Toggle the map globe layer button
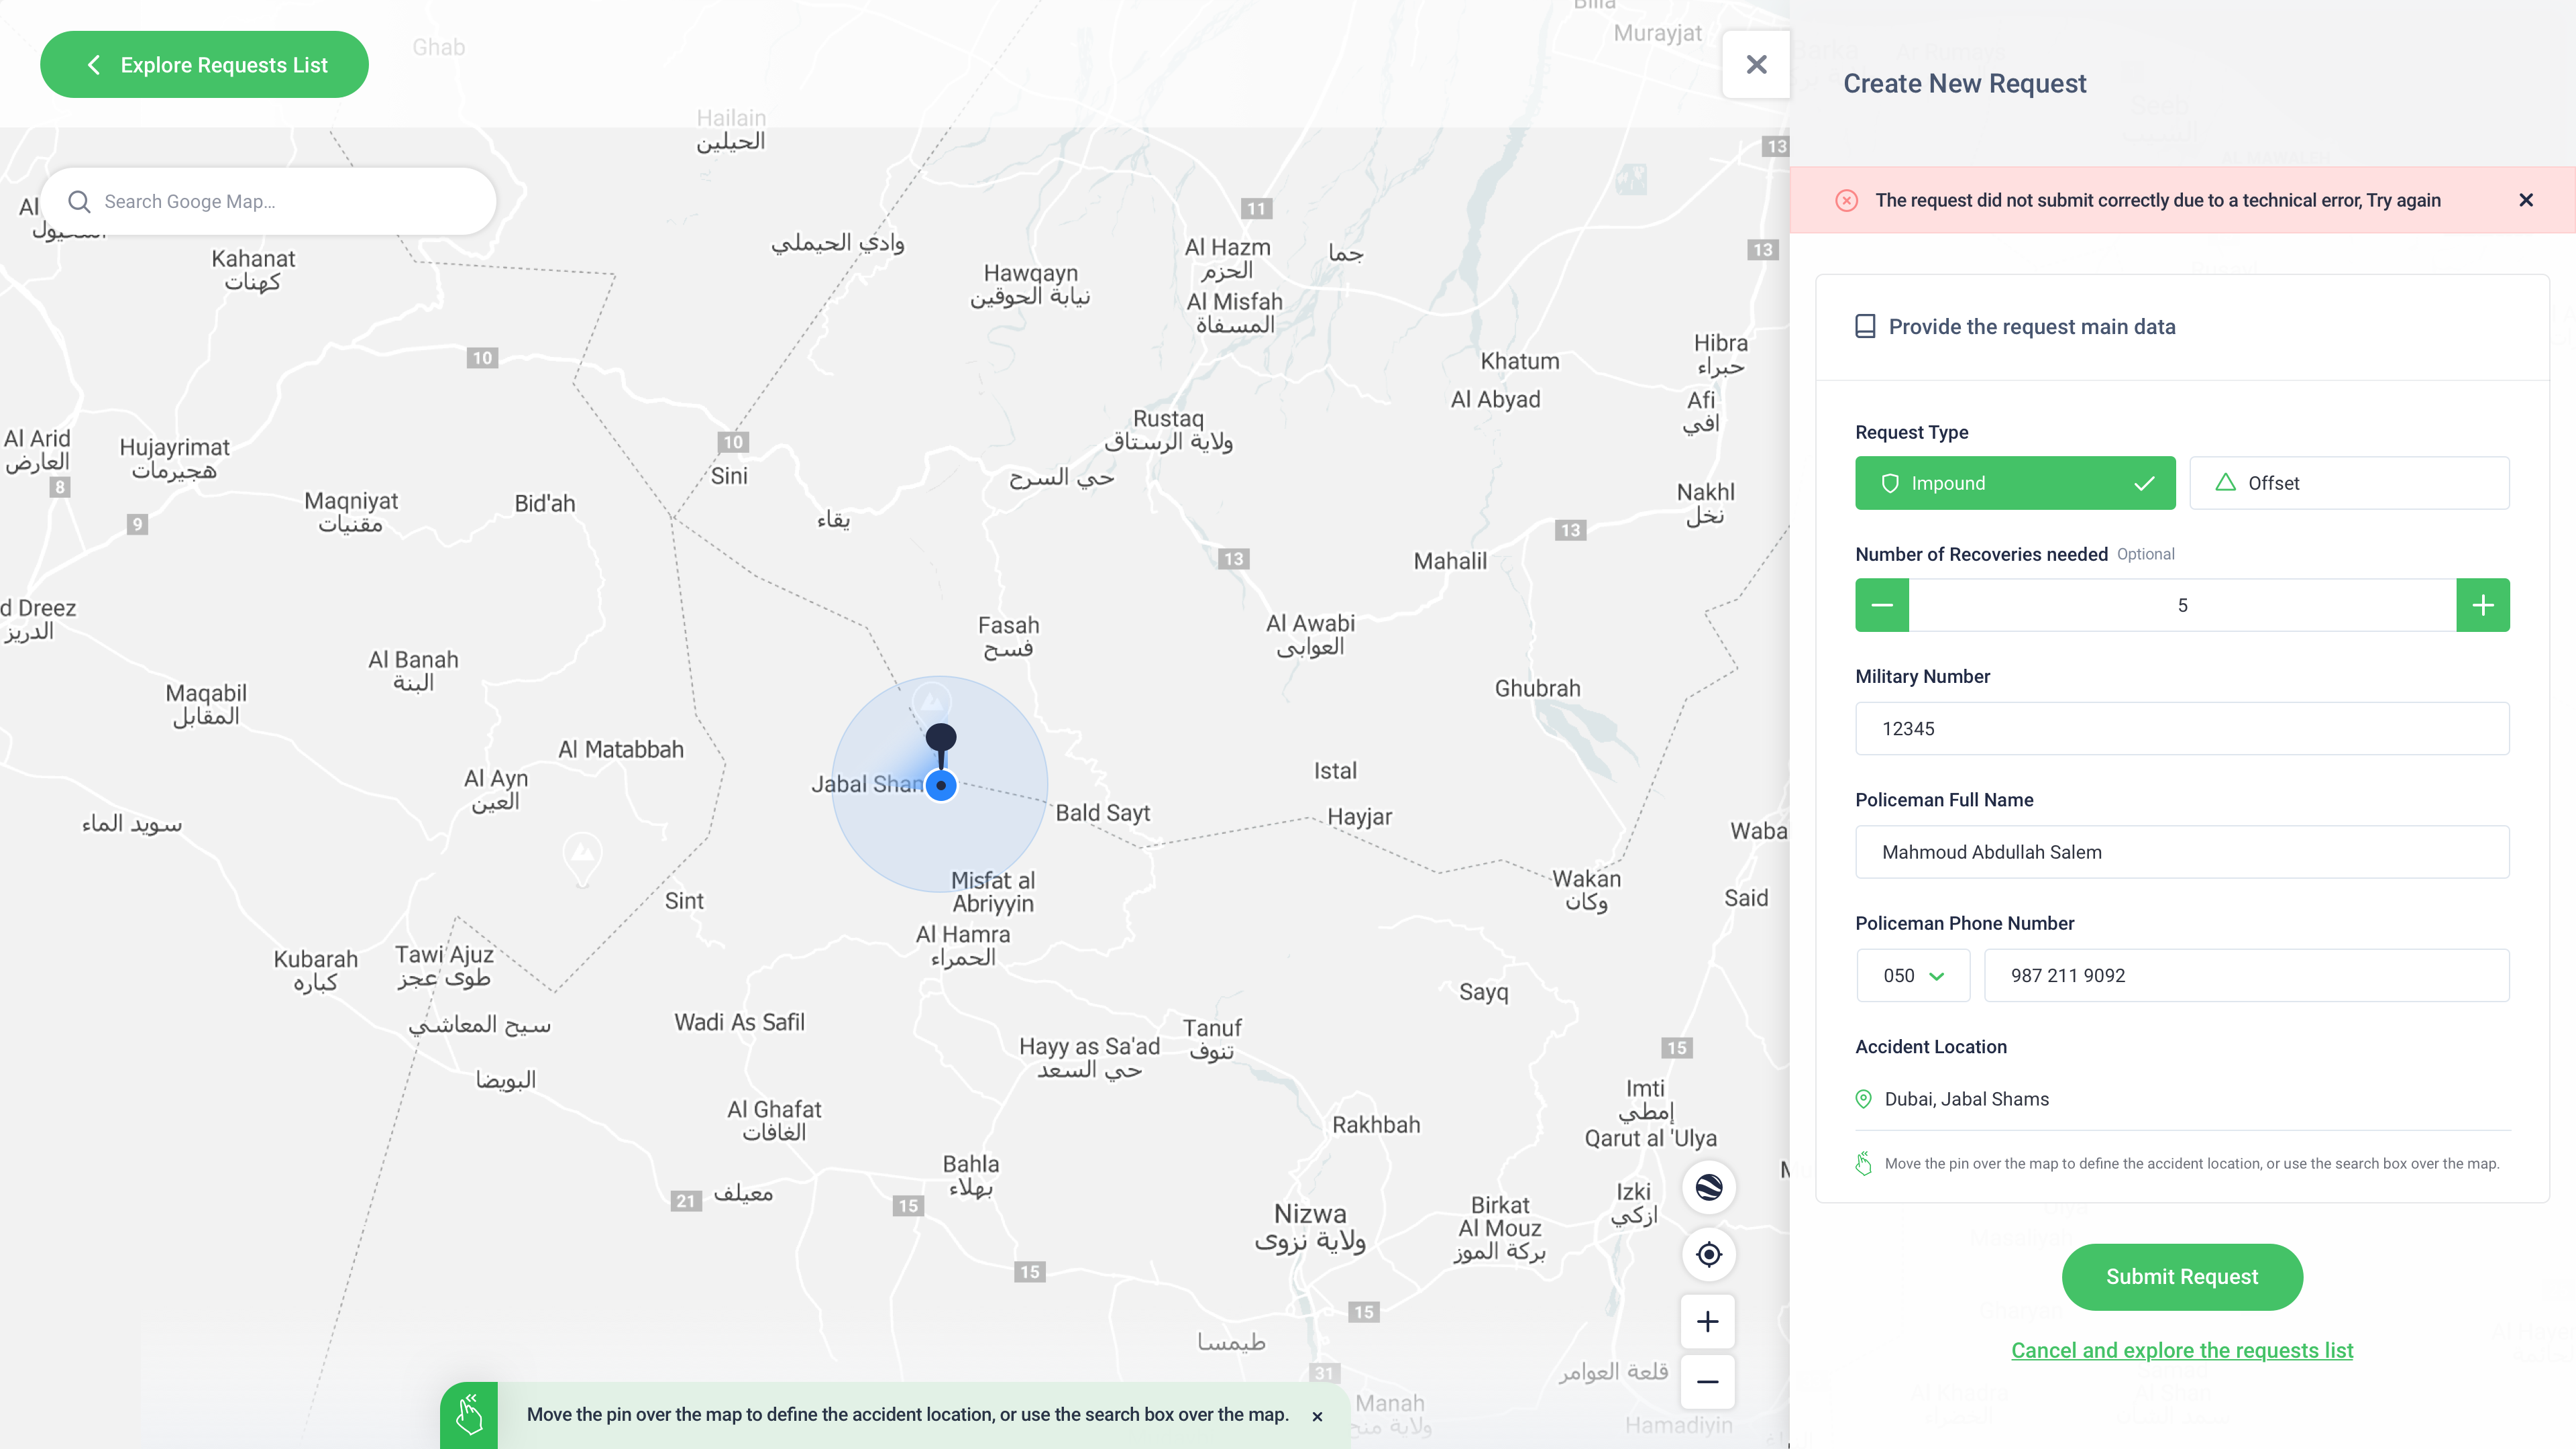The image size is (2576, 1449). (1709, 1187)
